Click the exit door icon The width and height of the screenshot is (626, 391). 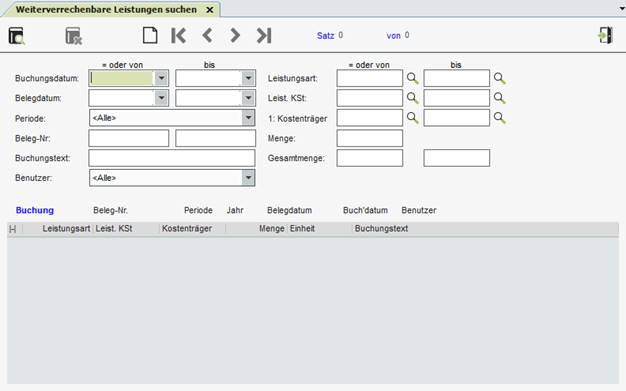pyautogui.click(x=605, y=35)
